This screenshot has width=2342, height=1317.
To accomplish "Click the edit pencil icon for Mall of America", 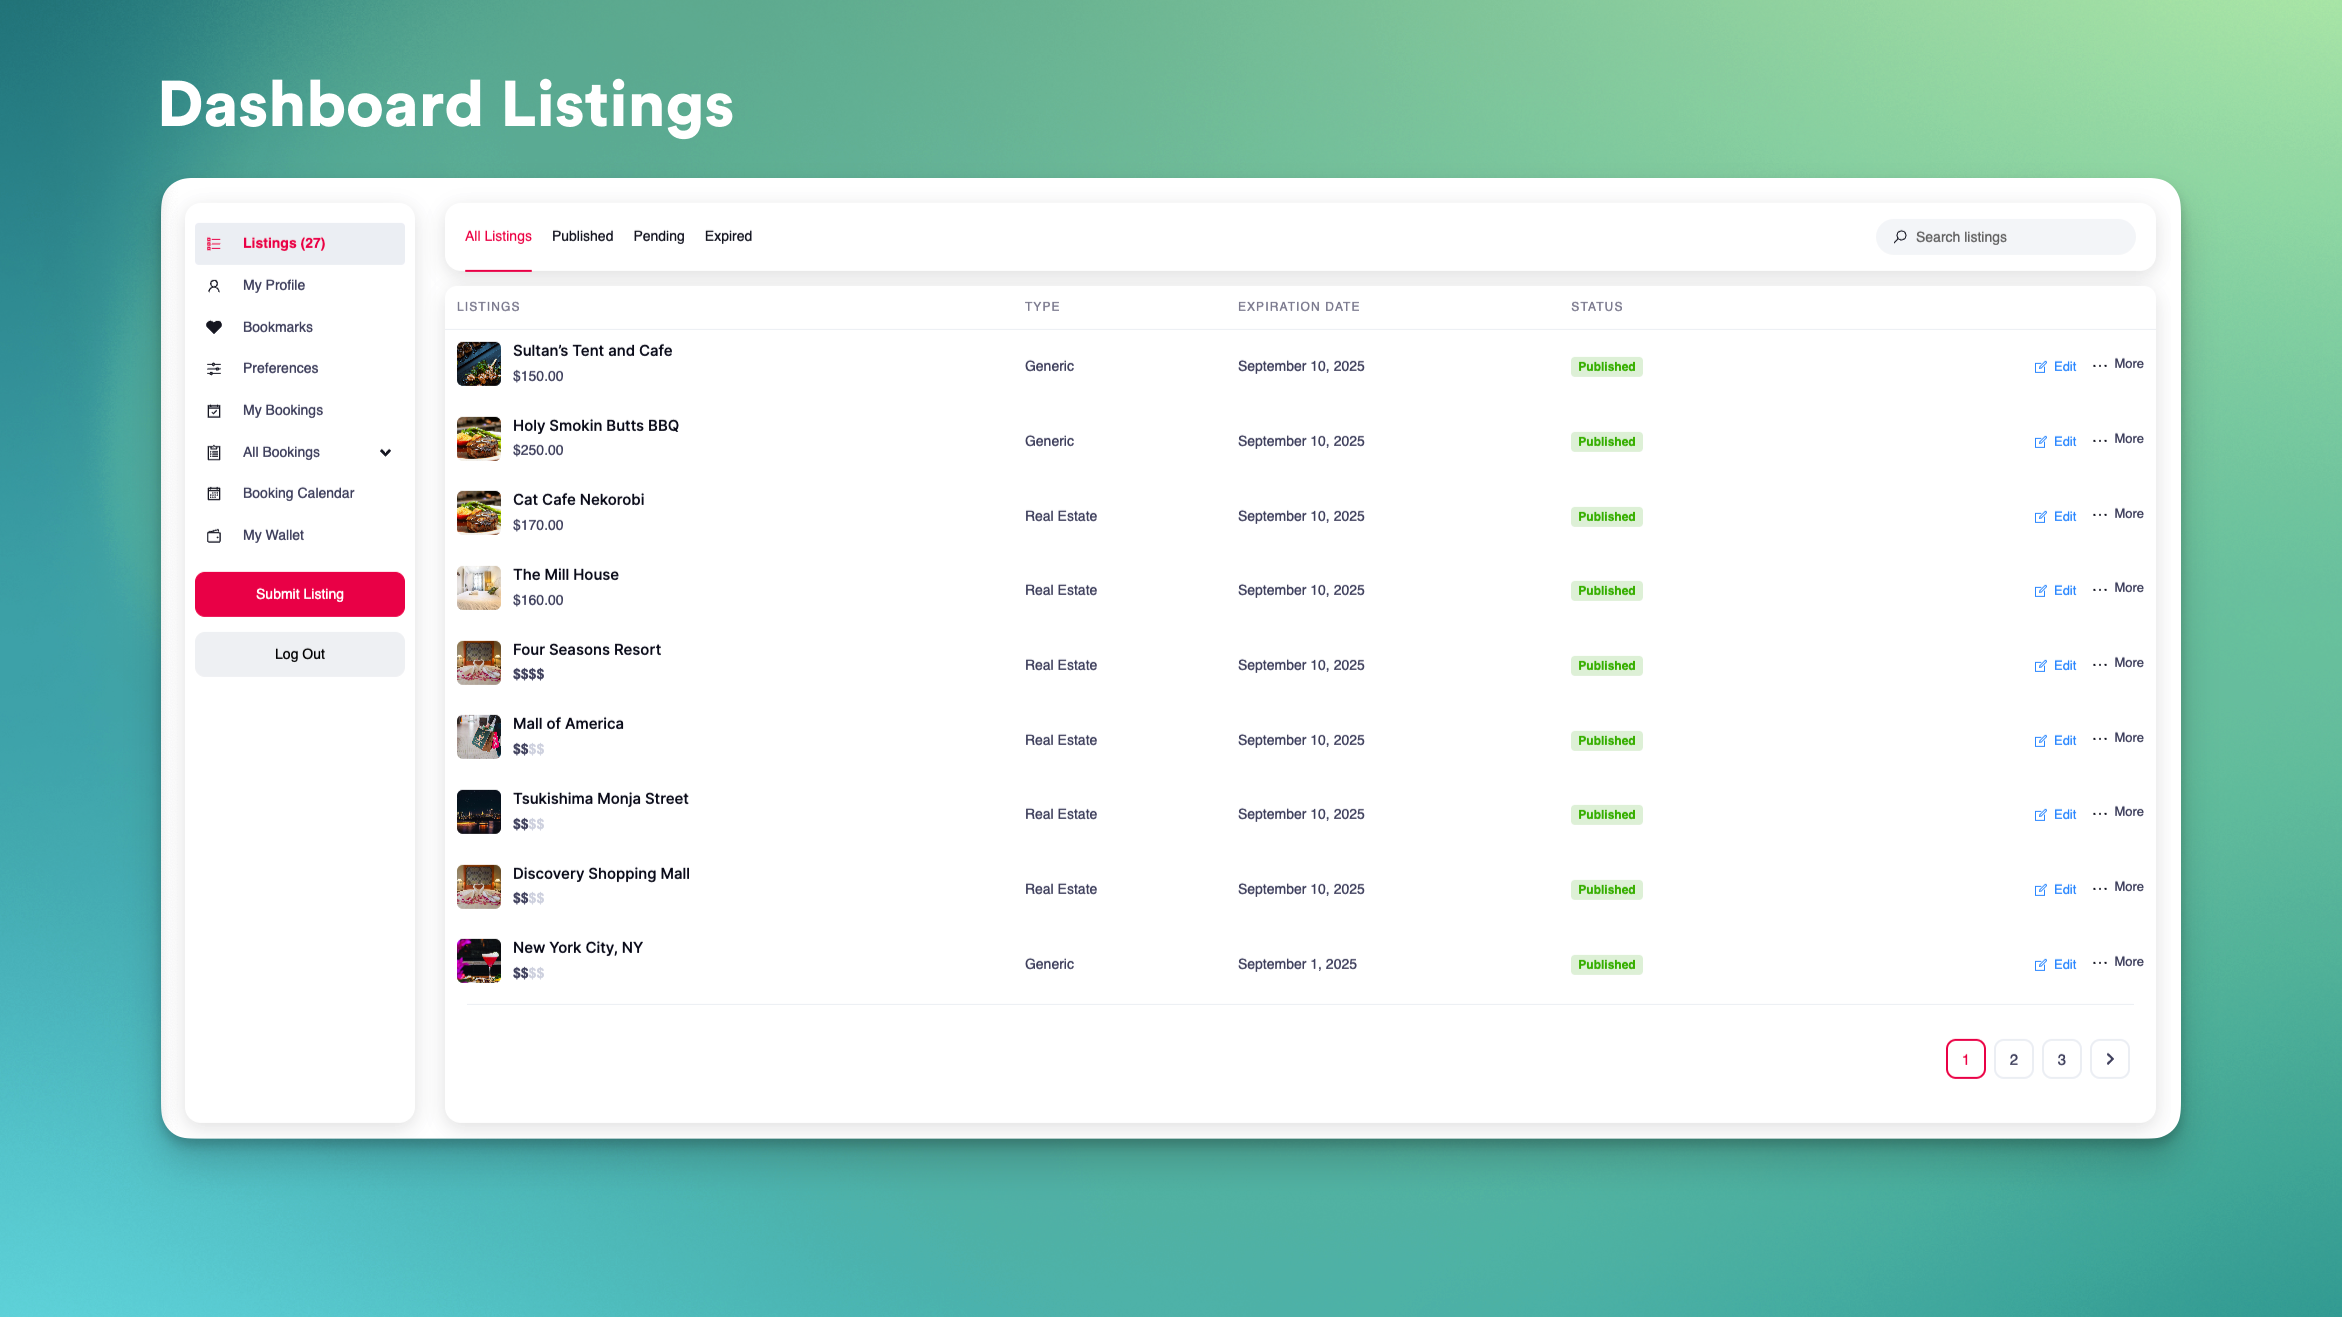I will pos(2040,741).
